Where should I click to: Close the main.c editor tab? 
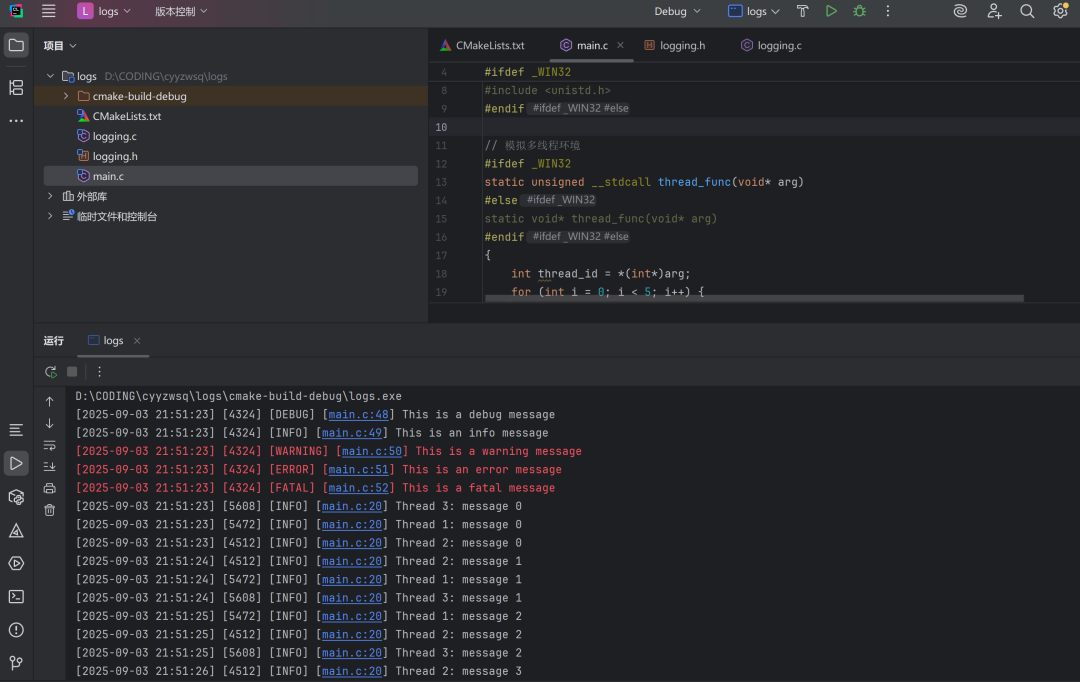pos(621,45)
